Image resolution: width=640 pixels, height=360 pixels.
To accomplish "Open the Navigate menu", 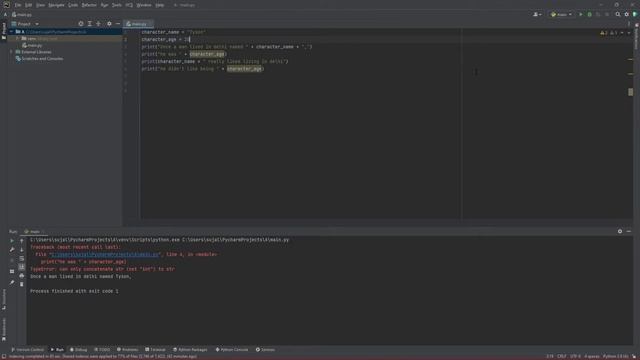I will coord(56,5).
